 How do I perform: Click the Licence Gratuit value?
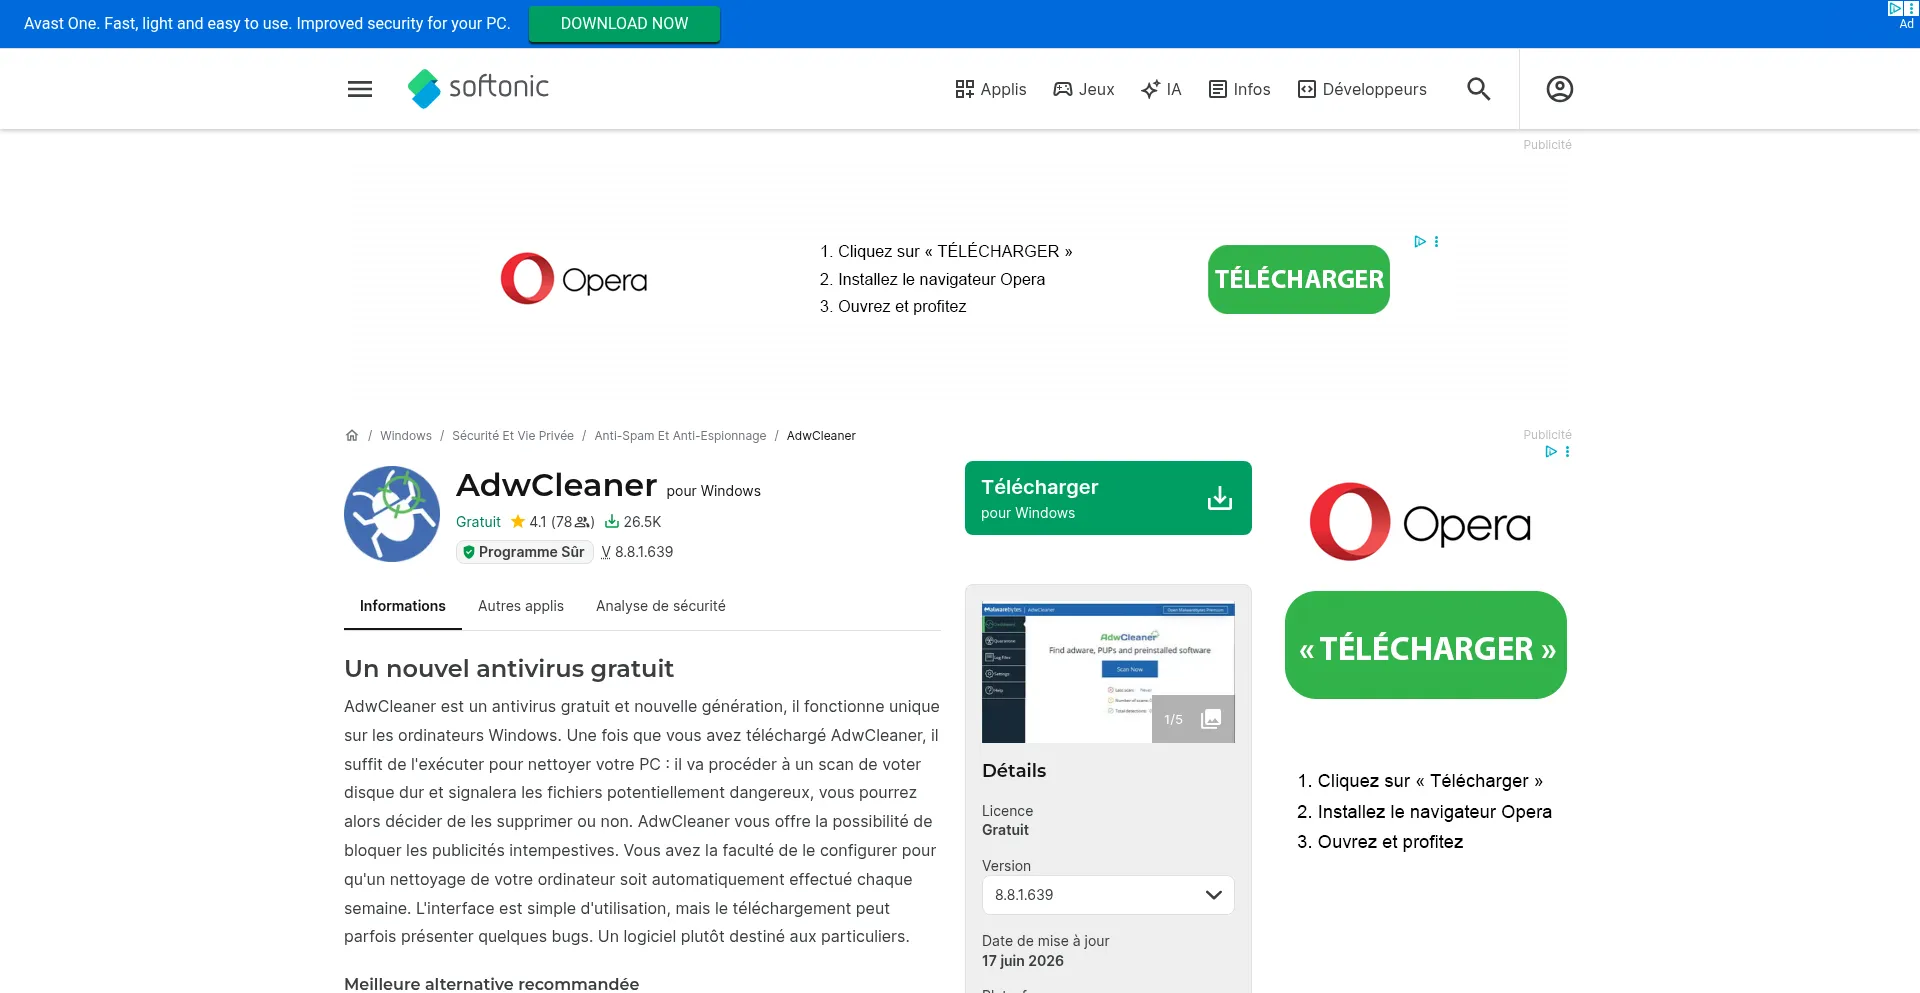1005,830
